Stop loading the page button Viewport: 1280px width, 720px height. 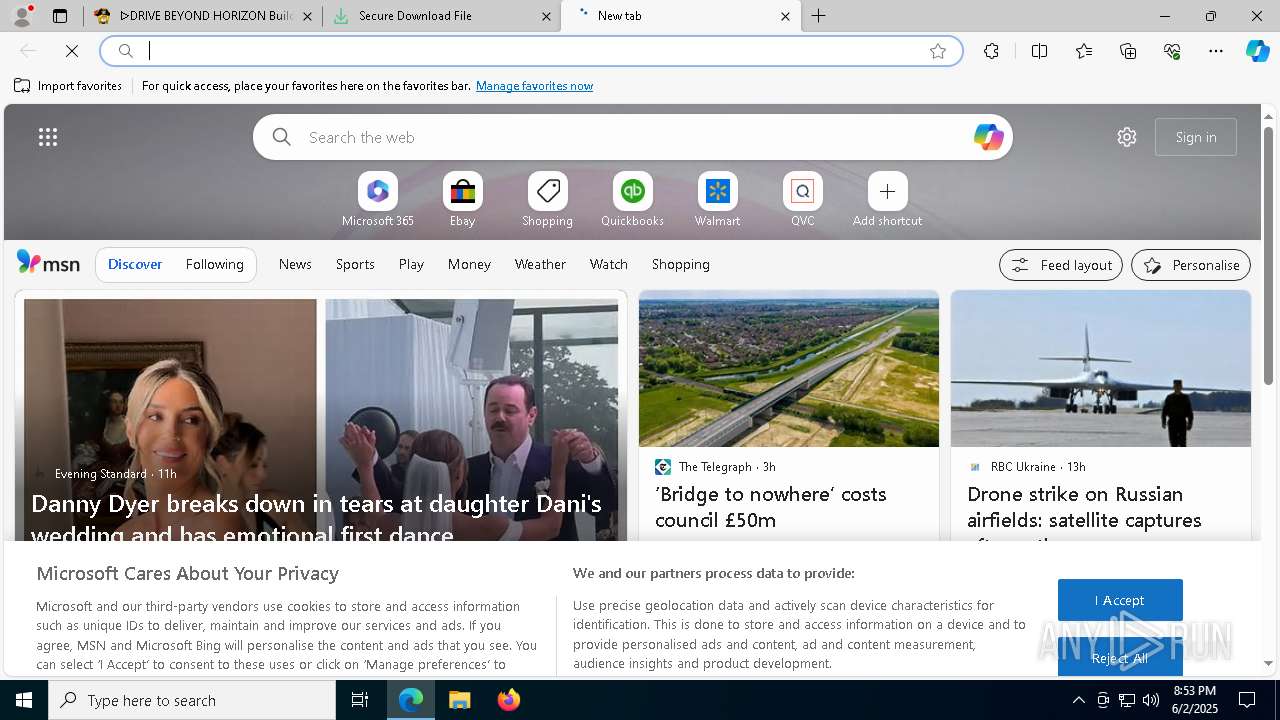pos(72,51)
